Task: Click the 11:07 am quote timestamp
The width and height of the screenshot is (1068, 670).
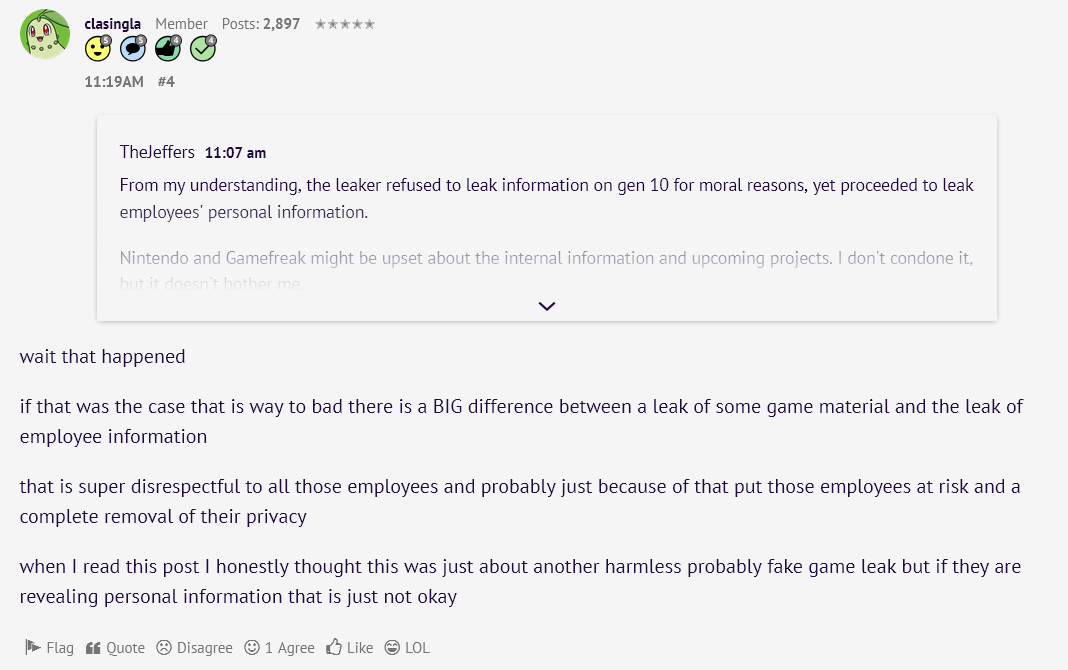Action: coord(236,153)
